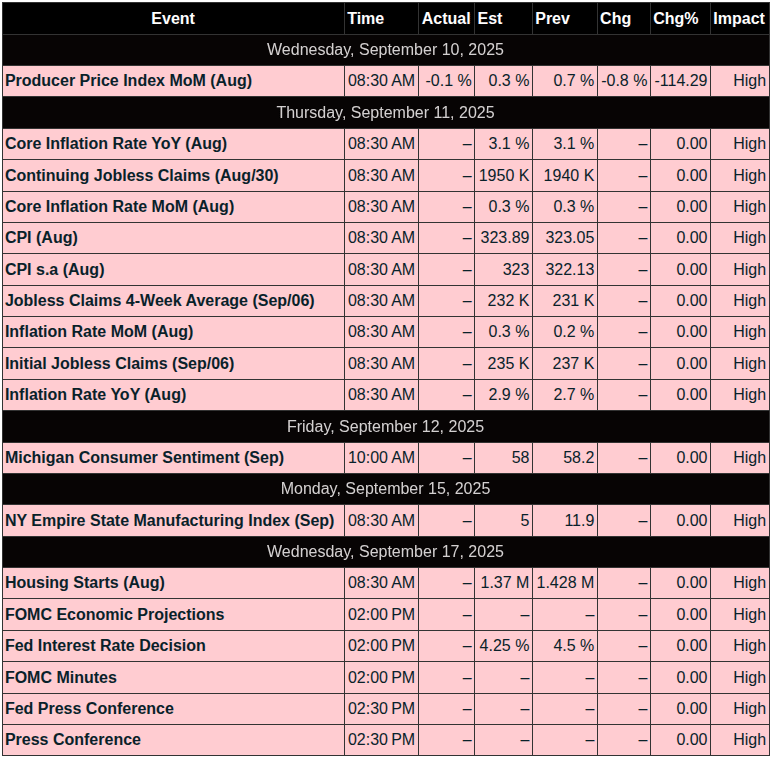Click the -114.29 change percent value
This screenshot has width=780, height=757.
click(x=681, y=81)
